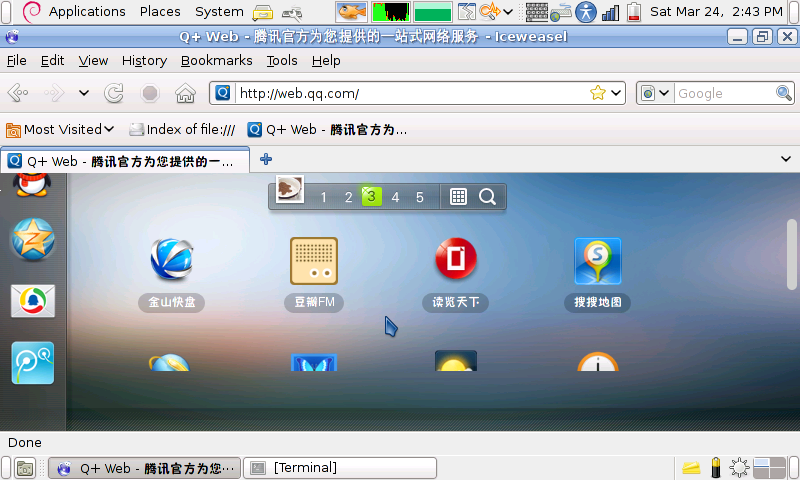Bookmark this page with the star

click(597, 93)
